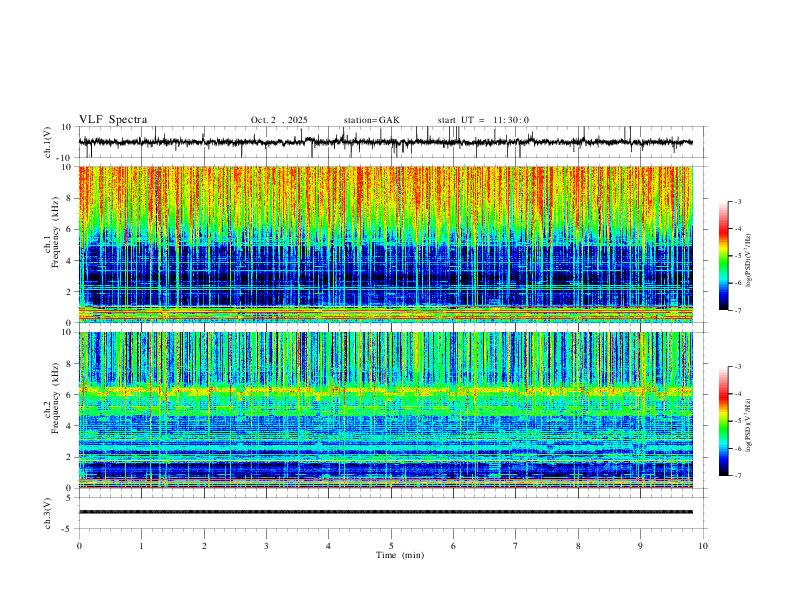Click the black ch.3 signal bar
Image resolution: width=792 pixels, height=612 pixels.
tap(386, 512)
